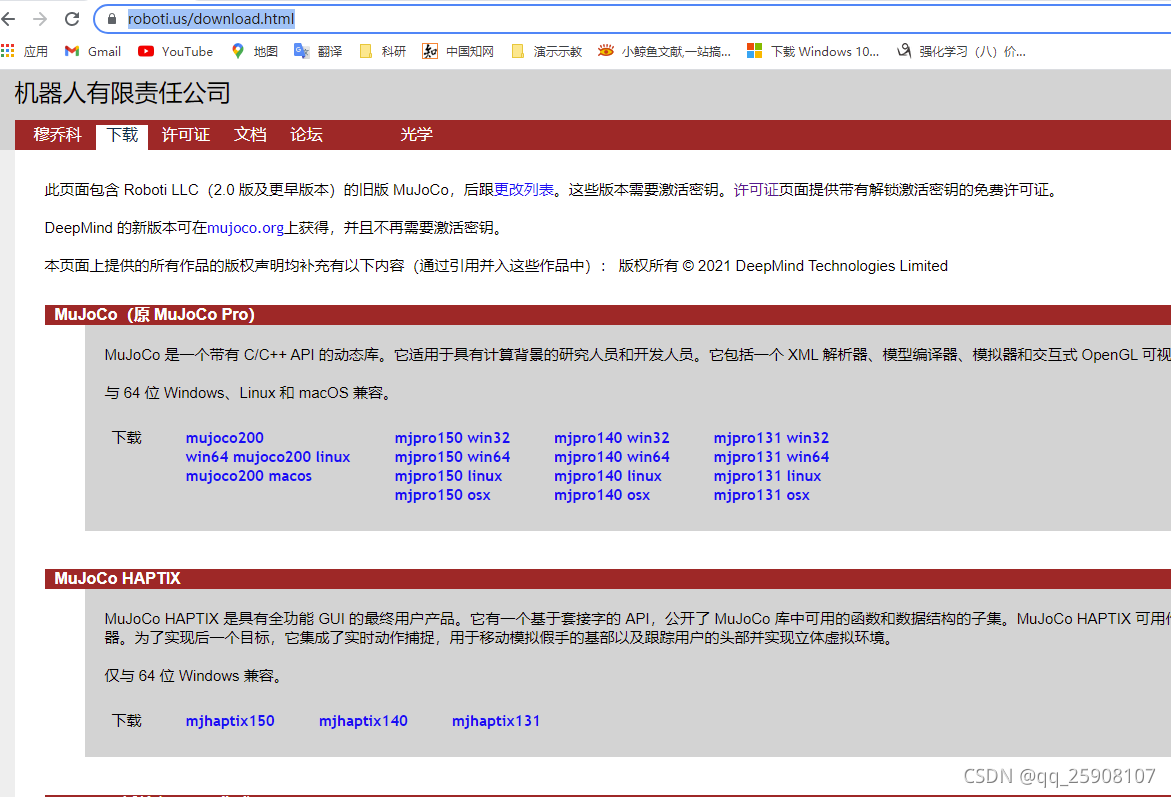Open the 地图 bookmark
1171x797 pixels.
[254, 51]
